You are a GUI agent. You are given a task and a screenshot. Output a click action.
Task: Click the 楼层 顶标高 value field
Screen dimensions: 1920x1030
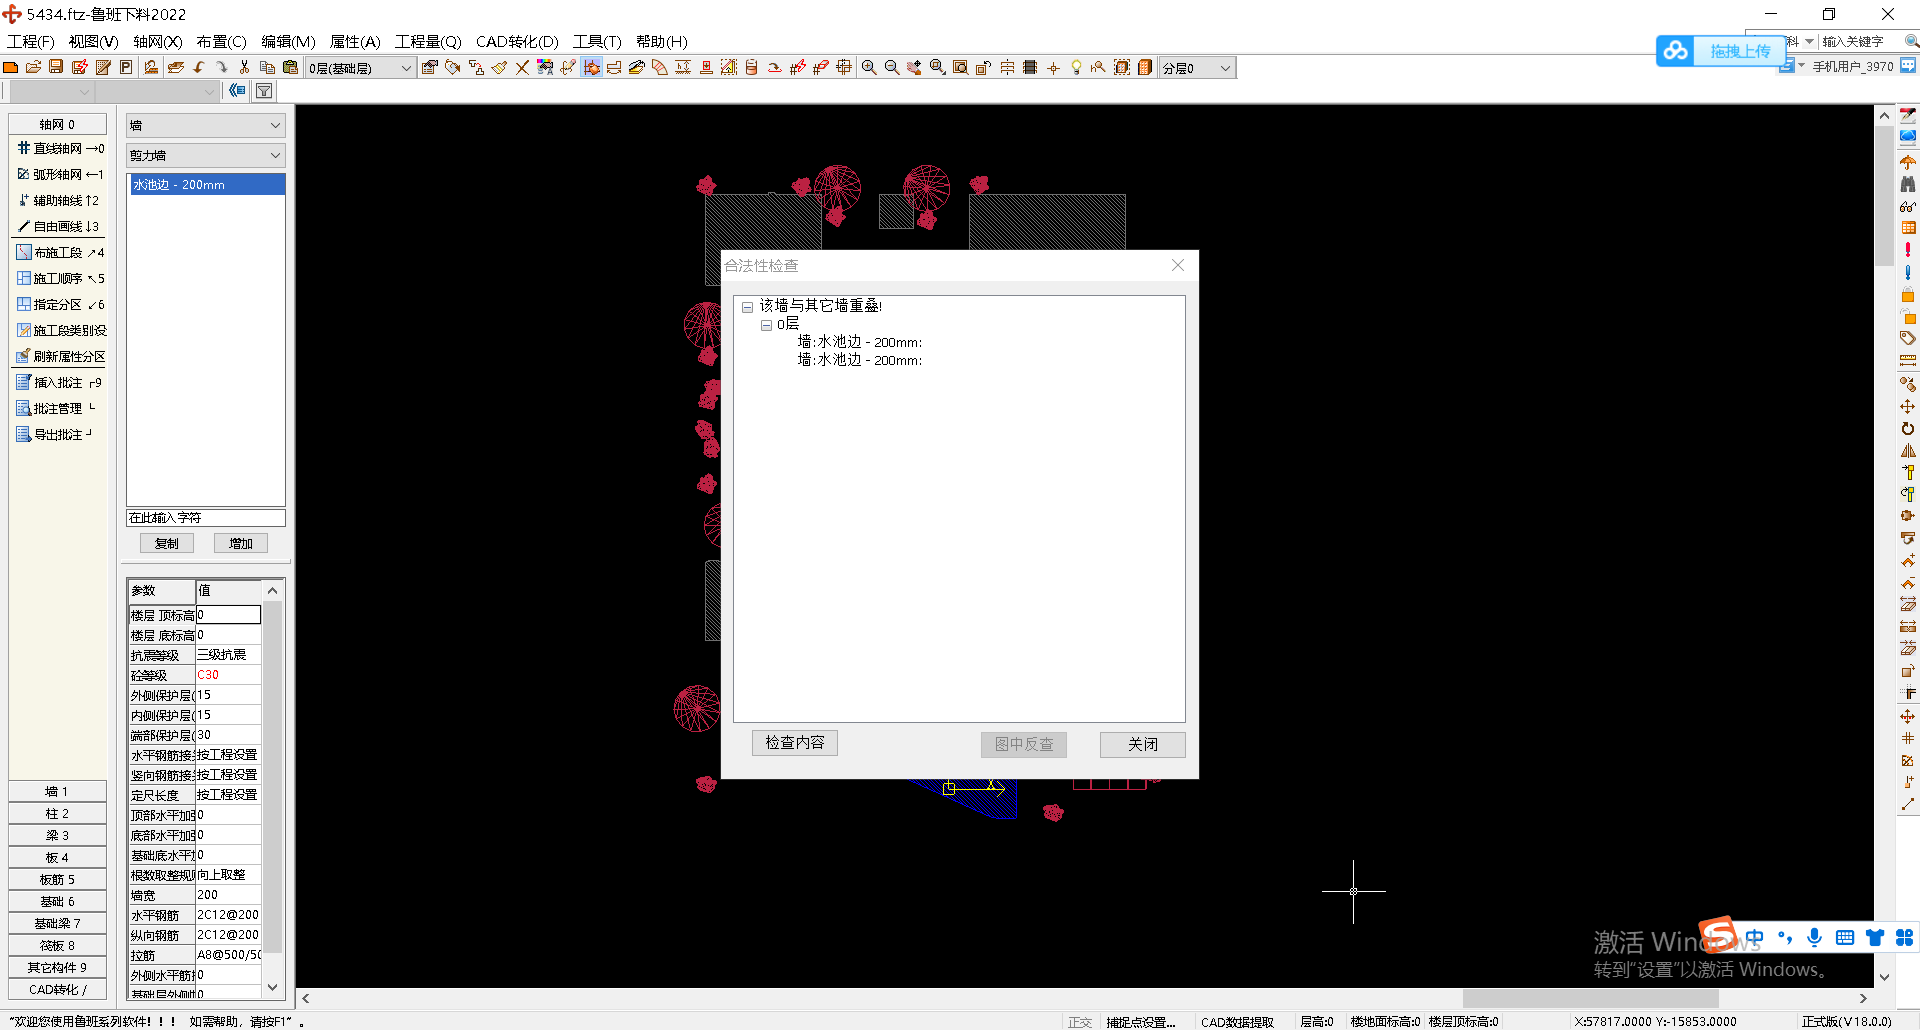[228, 615]
